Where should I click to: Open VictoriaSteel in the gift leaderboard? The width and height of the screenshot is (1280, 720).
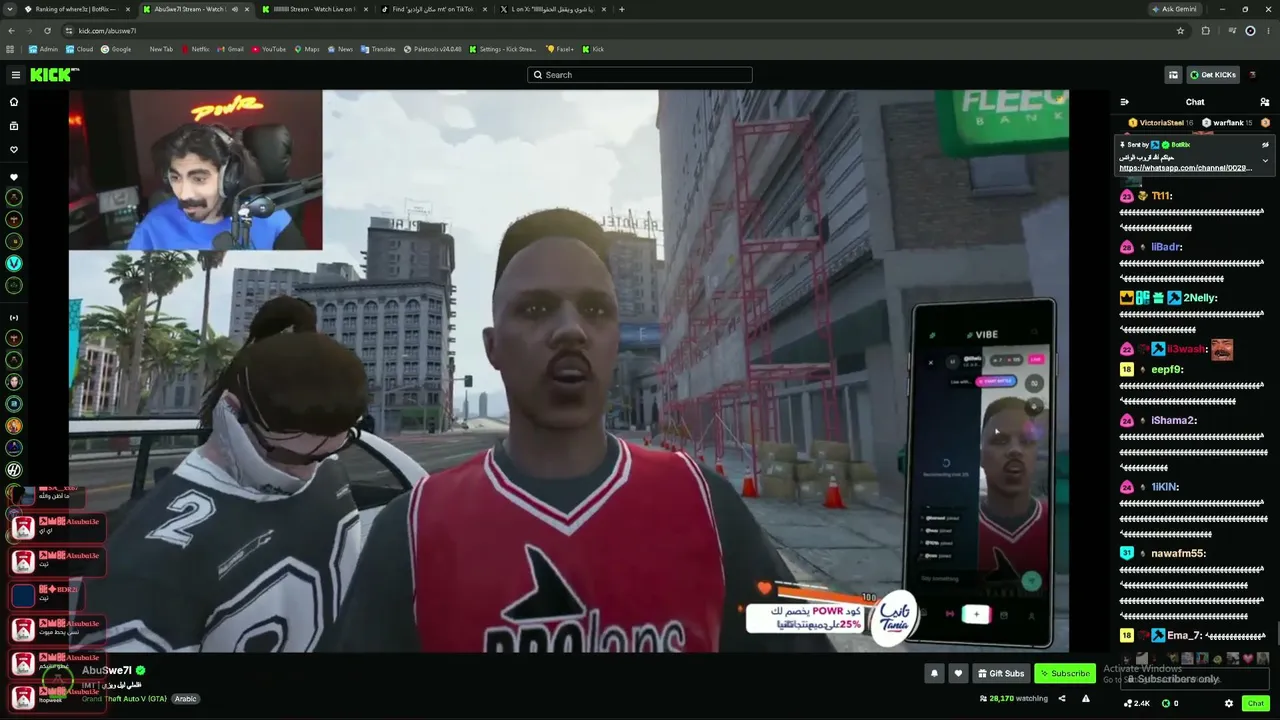[1160, 123]
